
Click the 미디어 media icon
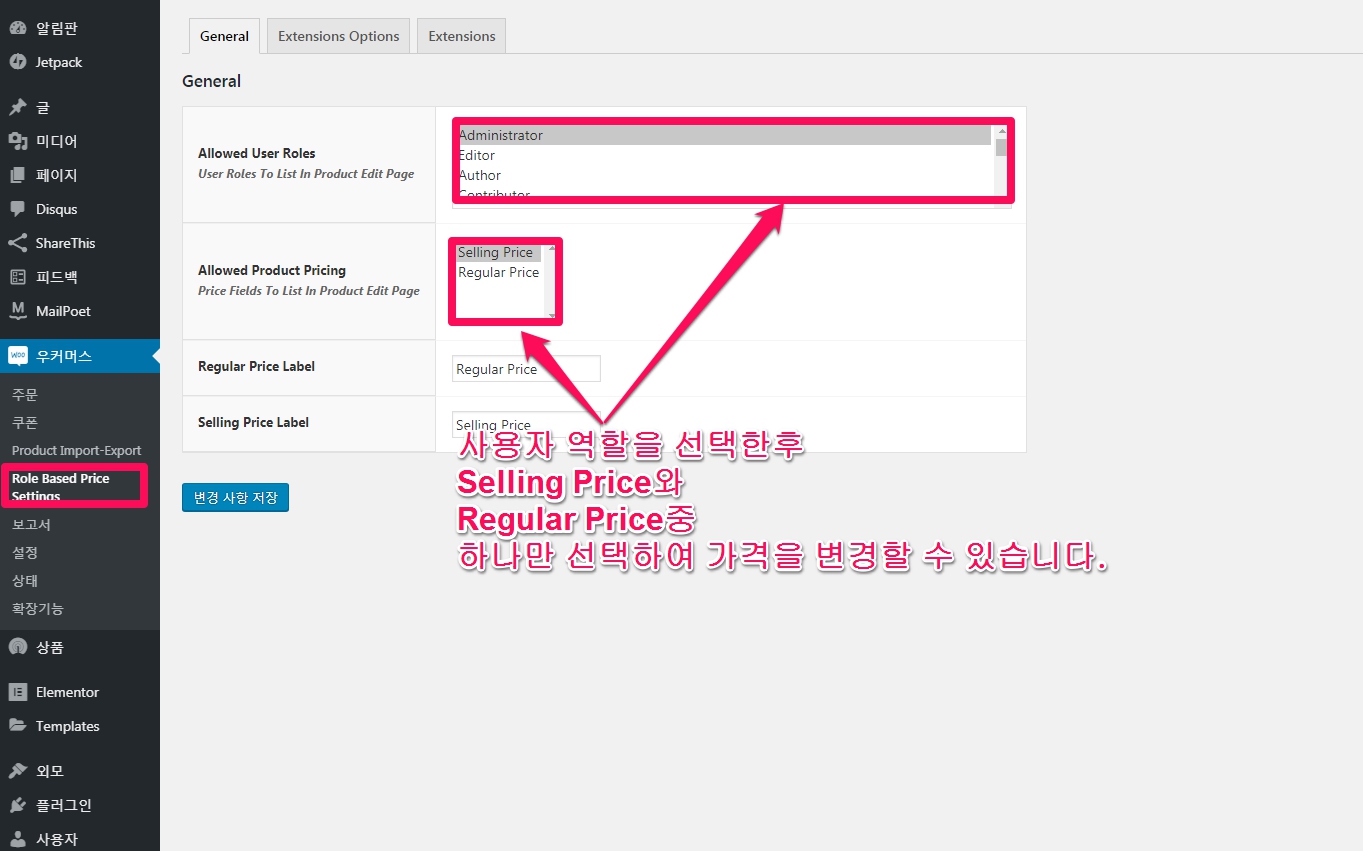pyautogui.click(x=17, y=141)
